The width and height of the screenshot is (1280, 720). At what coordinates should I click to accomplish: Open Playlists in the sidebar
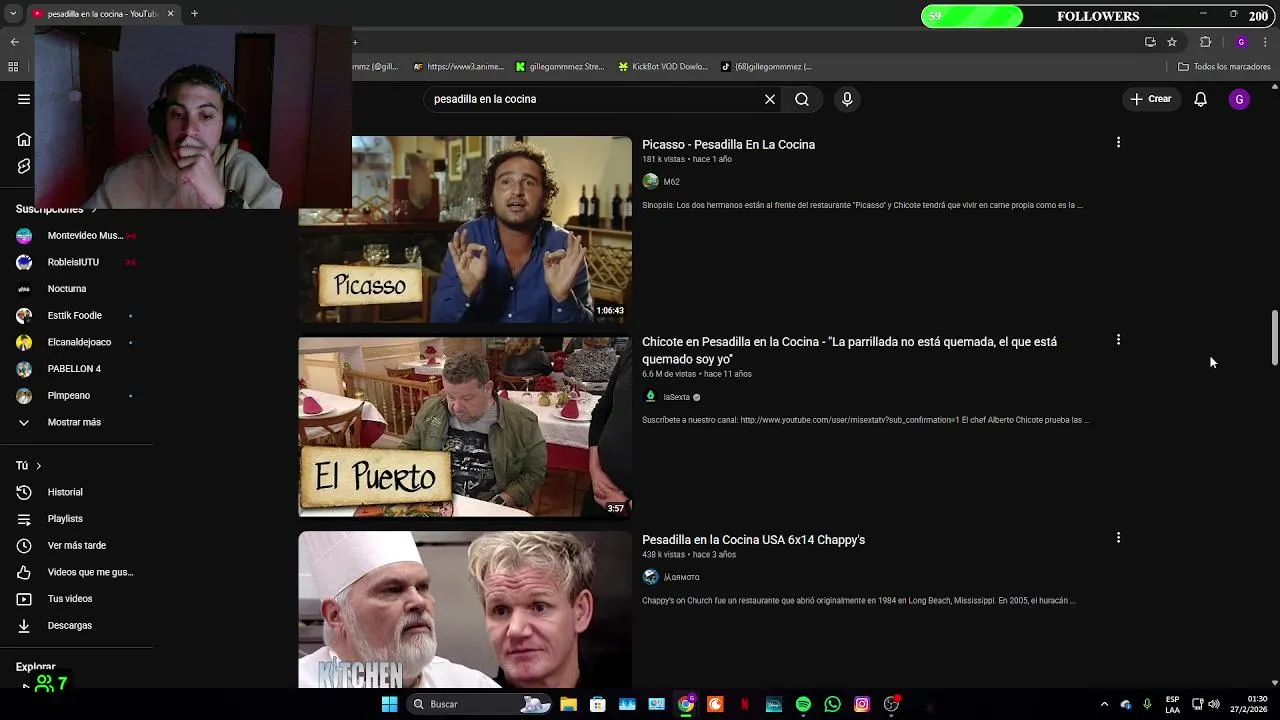point(65,519)
